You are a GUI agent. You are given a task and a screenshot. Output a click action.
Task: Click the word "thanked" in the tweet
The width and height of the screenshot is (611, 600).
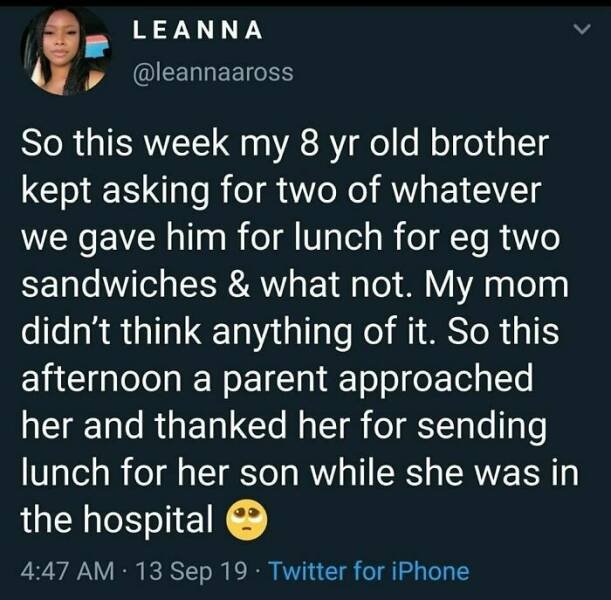click(221, 425)
